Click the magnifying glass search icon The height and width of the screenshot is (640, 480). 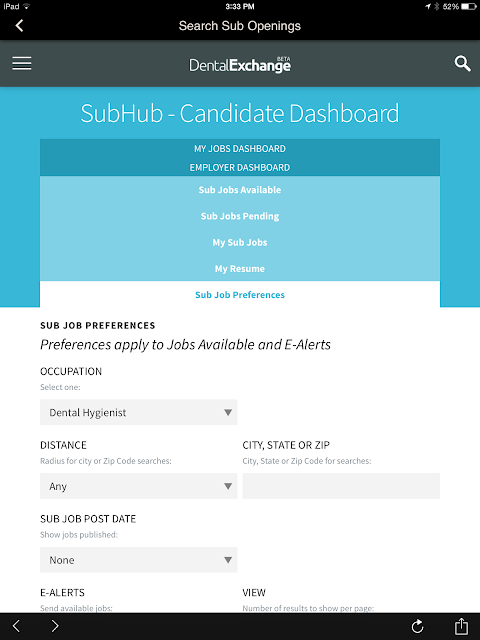click(x=462, y=64)
